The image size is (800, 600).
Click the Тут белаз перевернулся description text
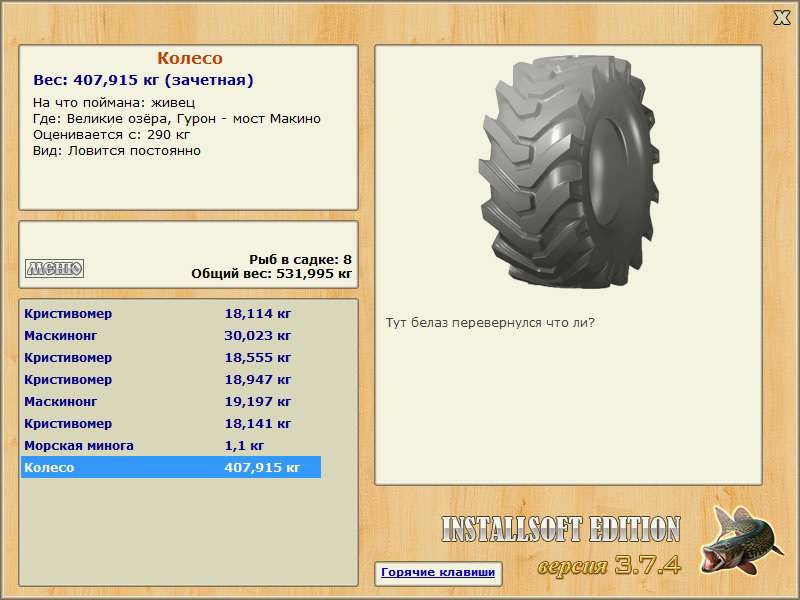coord(490,323)
